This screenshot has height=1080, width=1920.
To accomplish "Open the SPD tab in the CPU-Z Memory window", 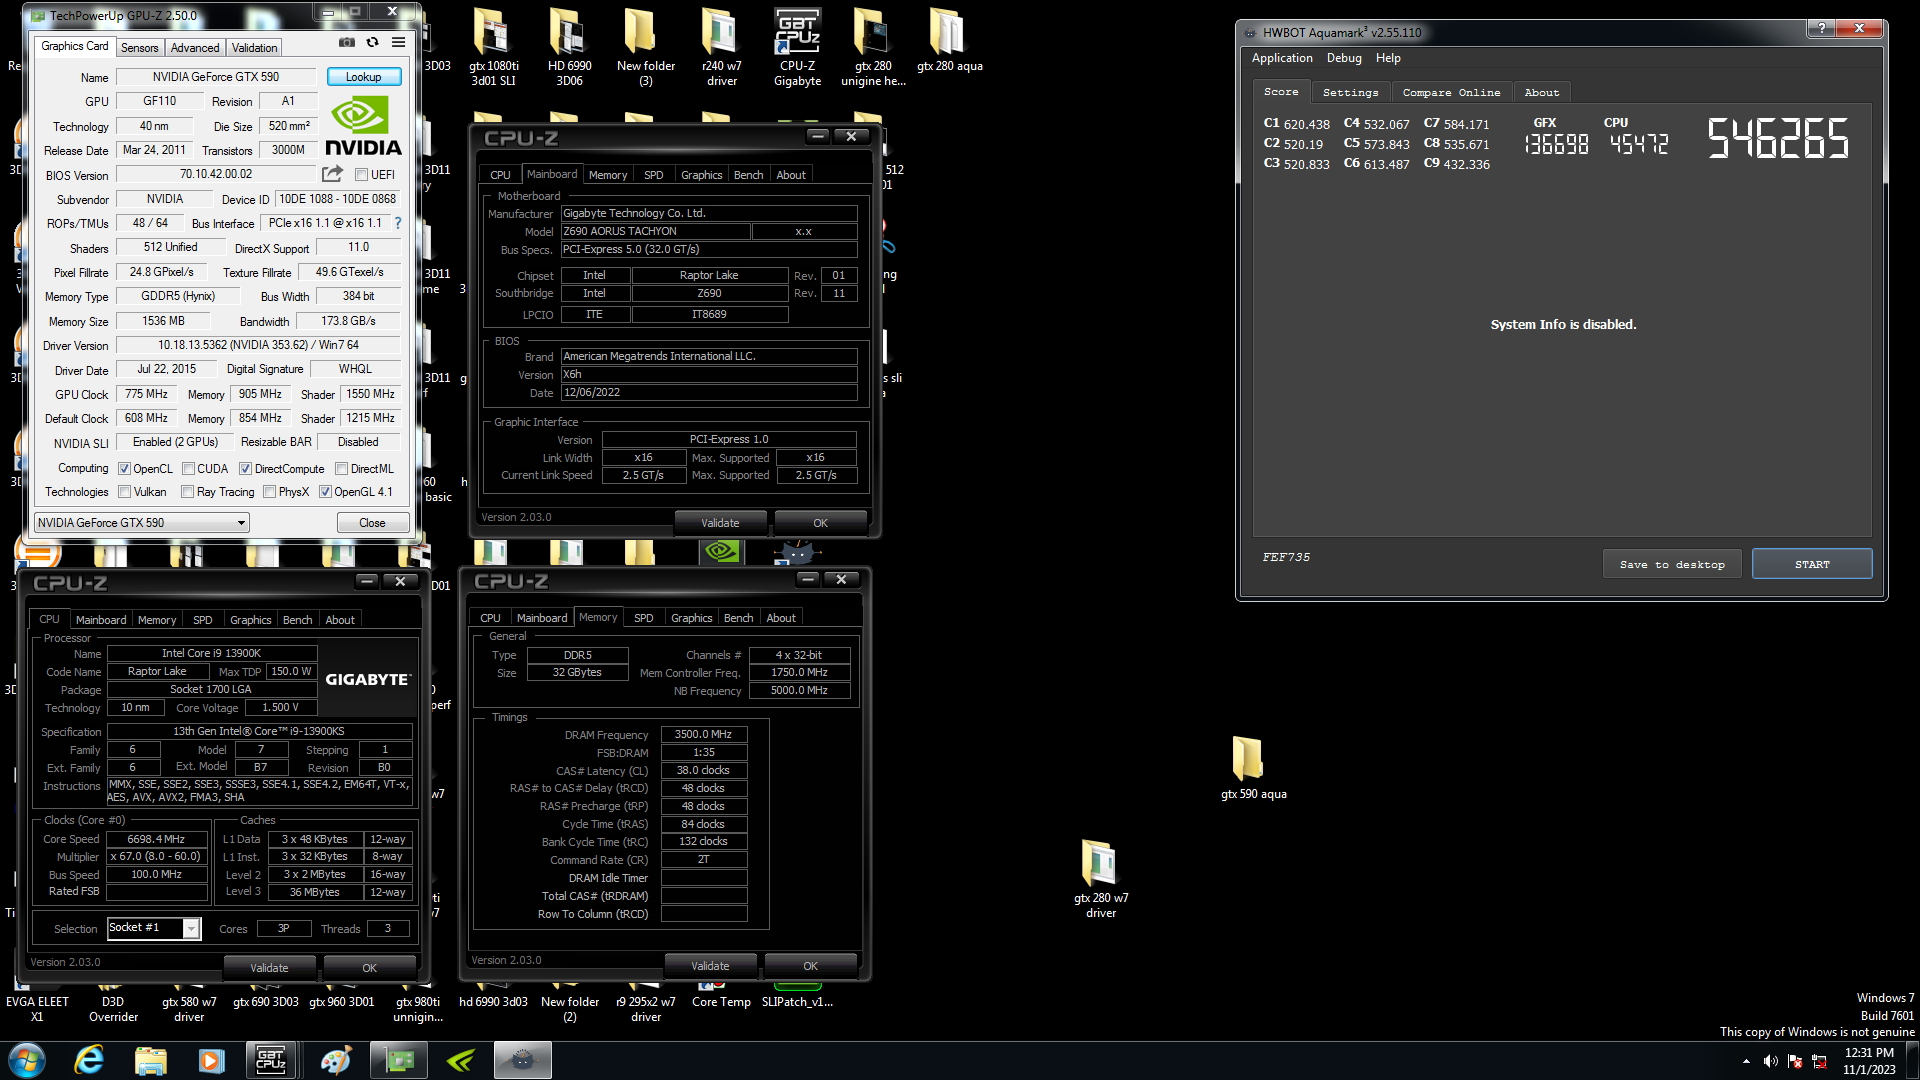I will point(644,618).
